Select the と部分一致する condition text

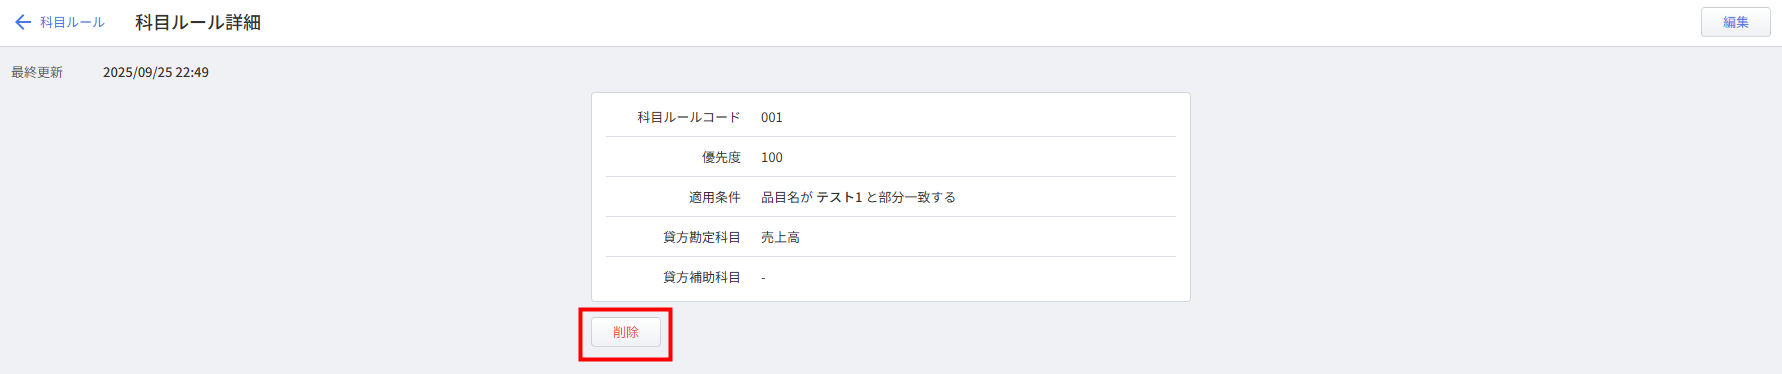click(x=911, y=197)
